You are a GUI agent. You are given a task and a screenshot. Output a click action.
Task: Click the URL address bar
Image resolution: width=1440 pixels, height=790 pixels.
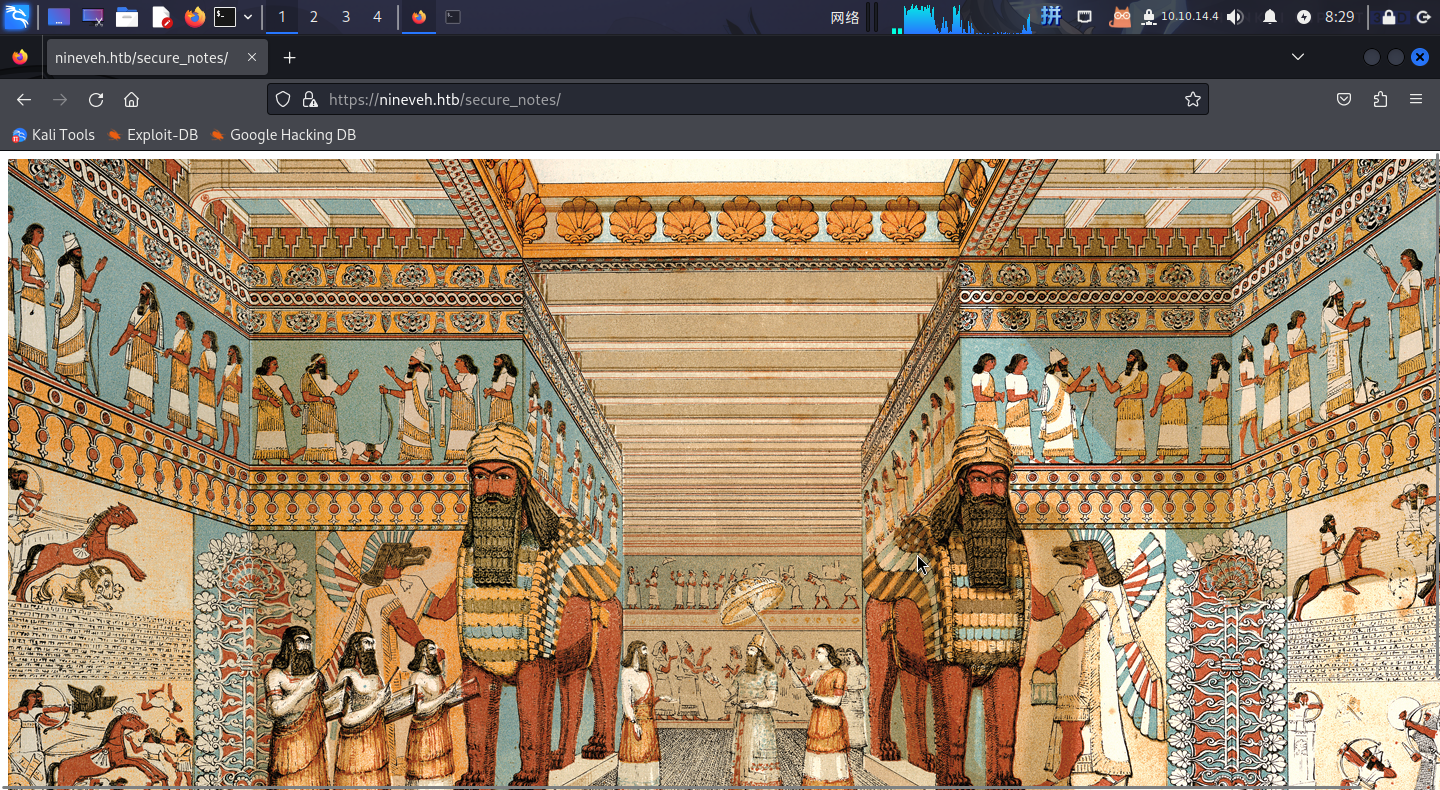738,99
